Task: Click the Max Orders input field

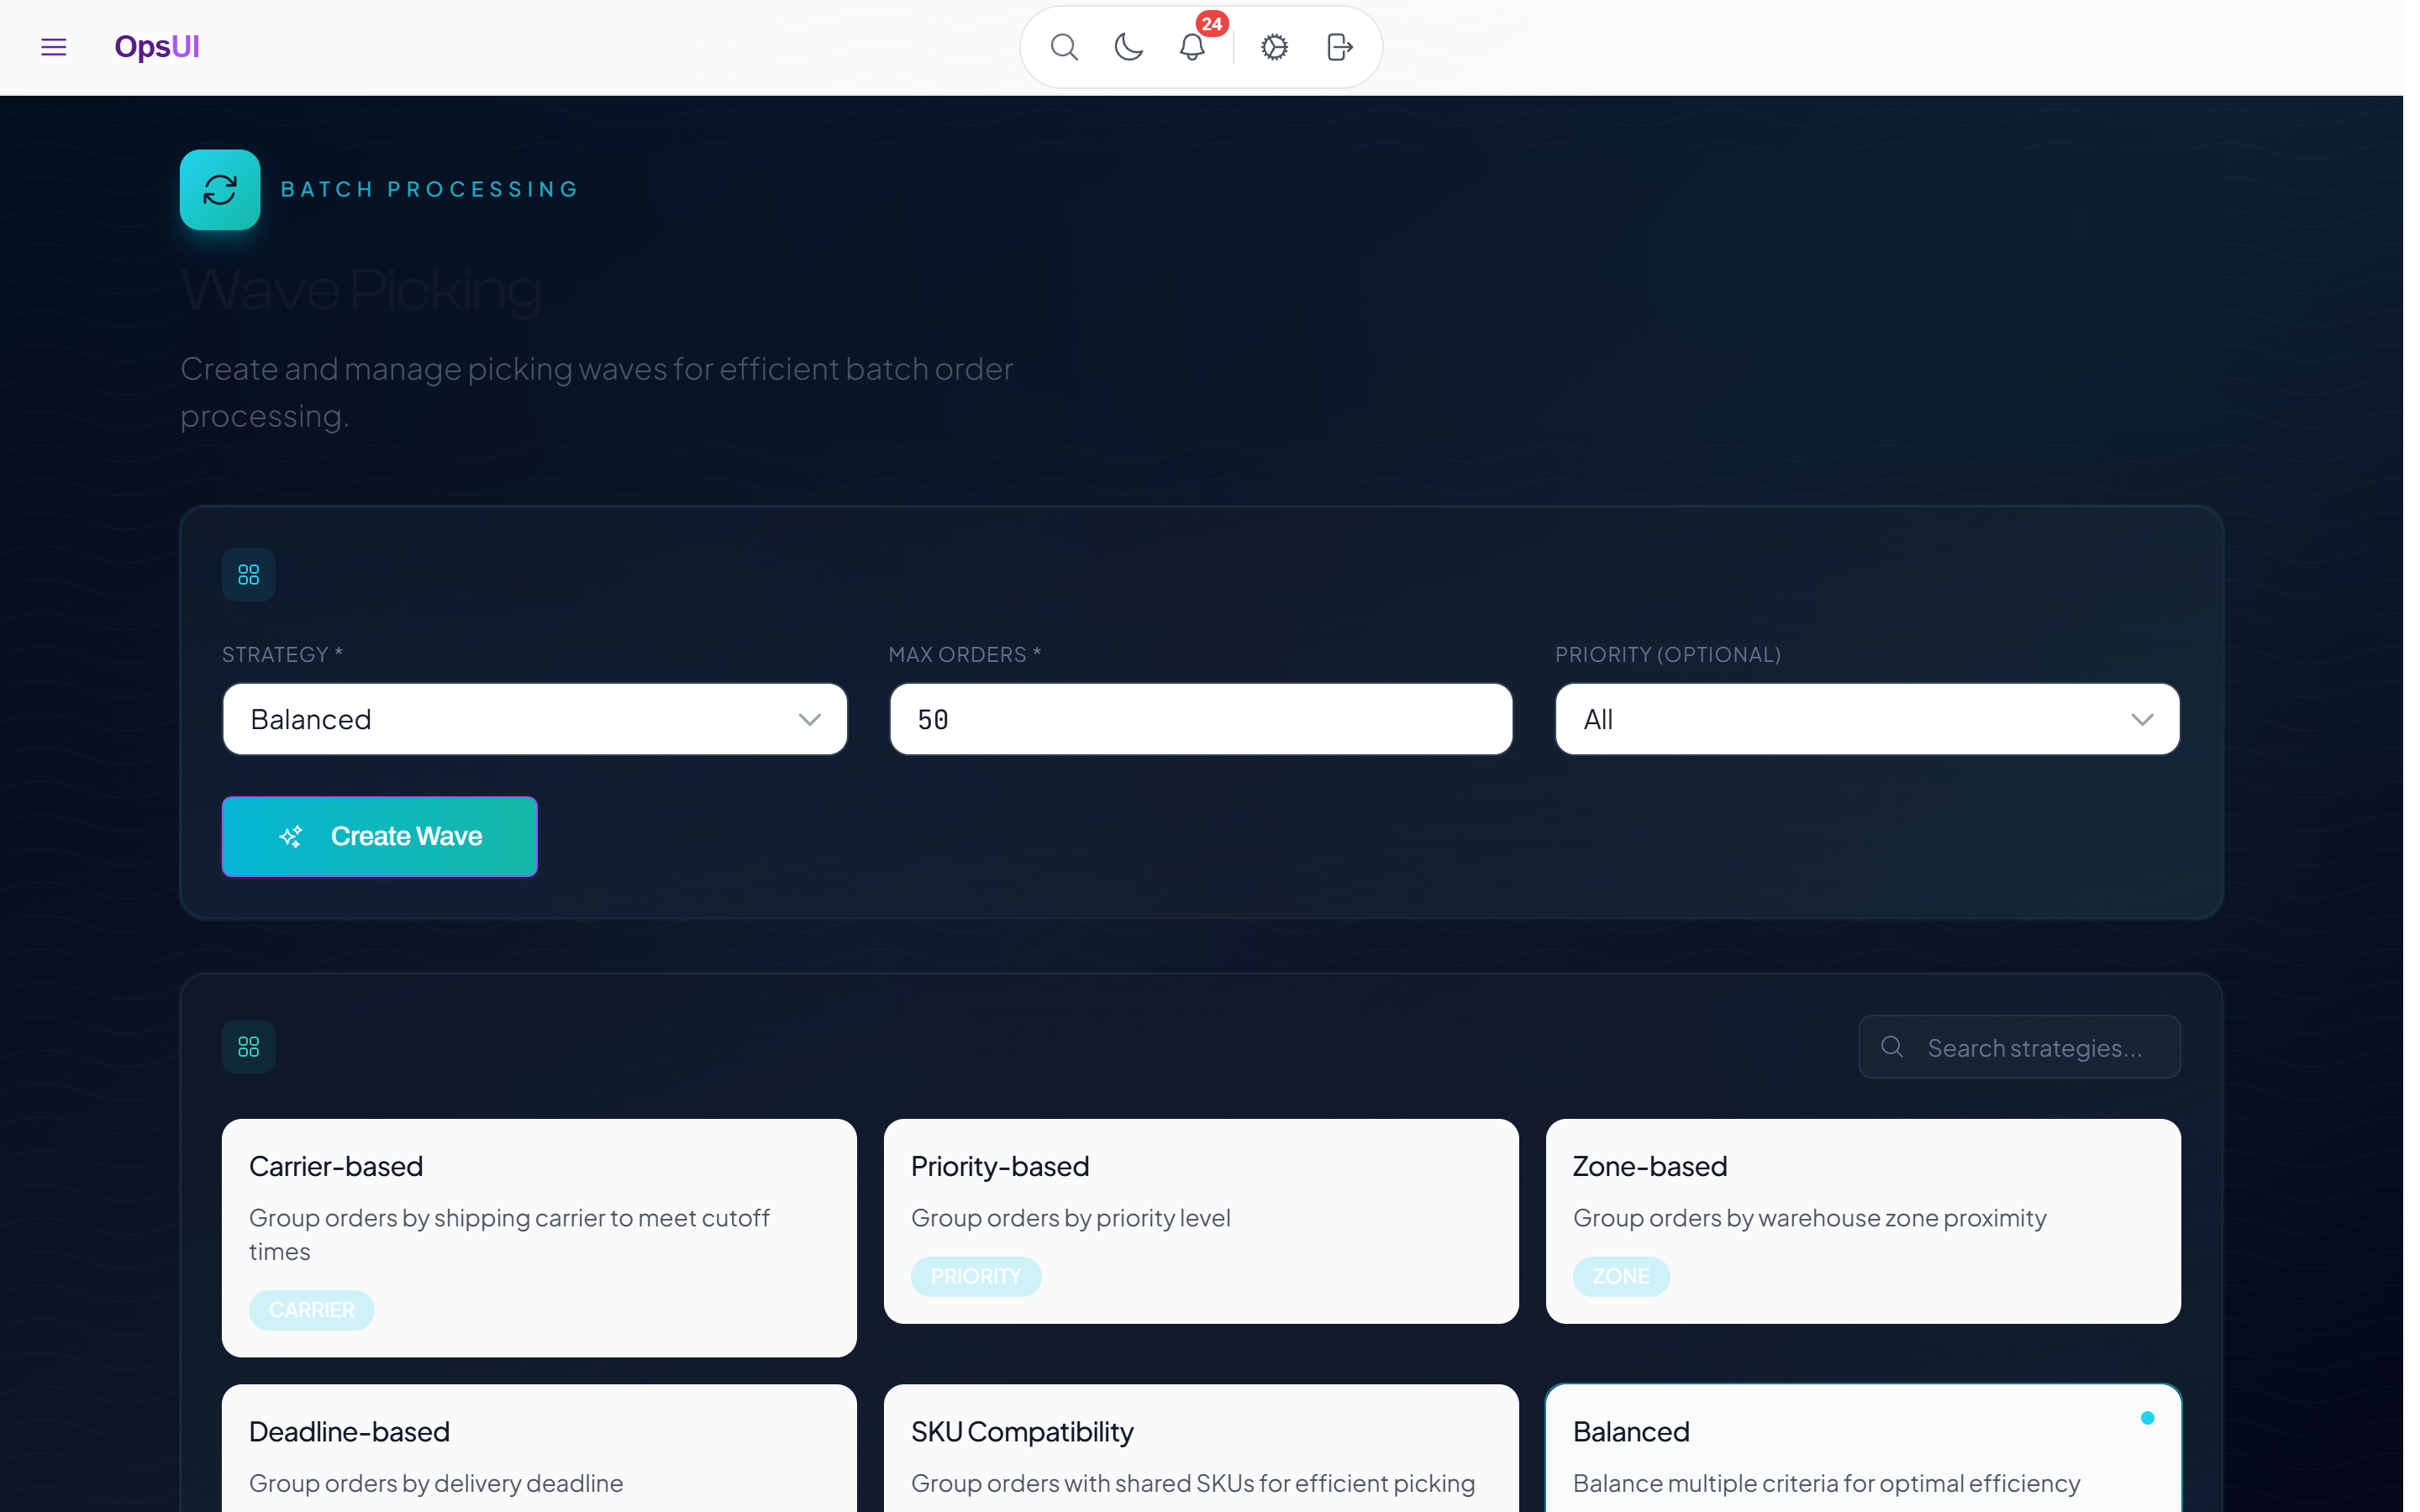Action: tap(1201, 719)
